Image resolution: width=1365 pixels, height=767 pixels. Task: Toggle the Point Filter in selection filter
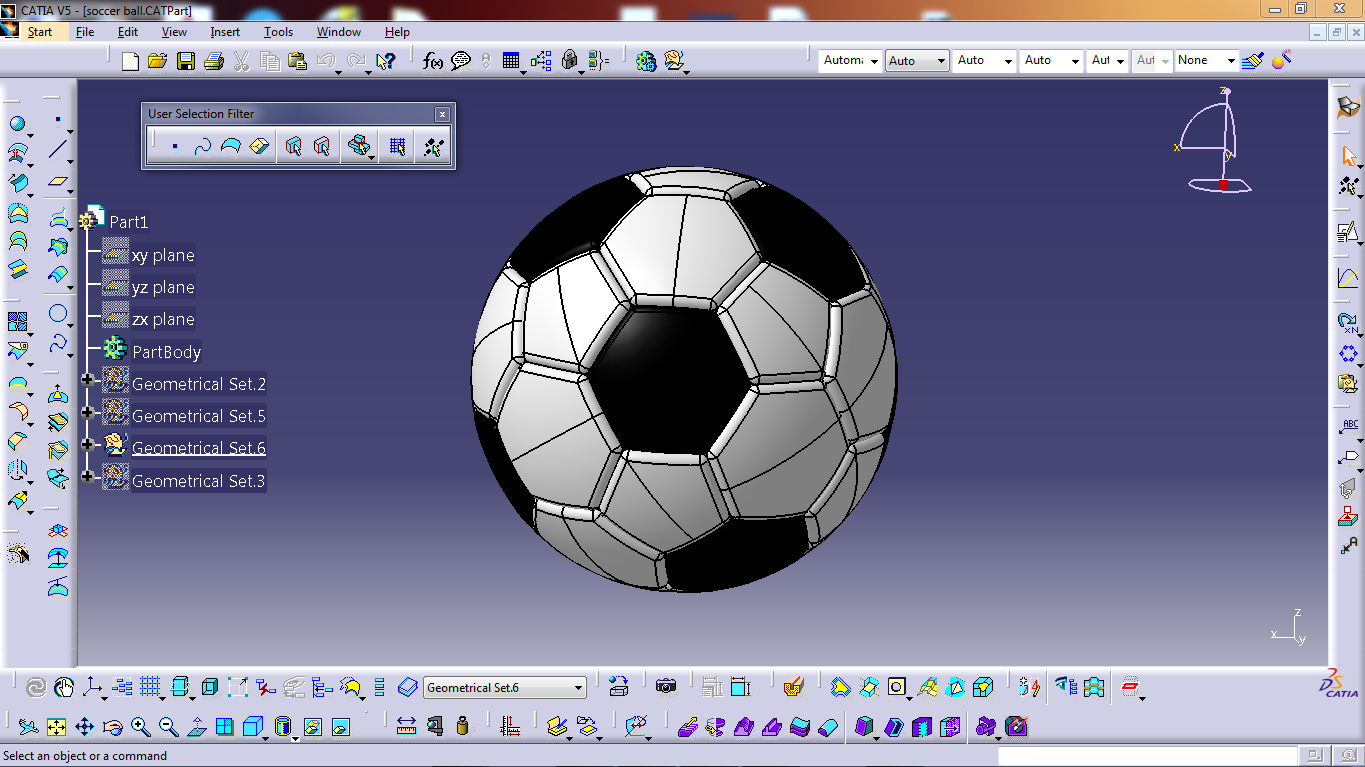175,147
